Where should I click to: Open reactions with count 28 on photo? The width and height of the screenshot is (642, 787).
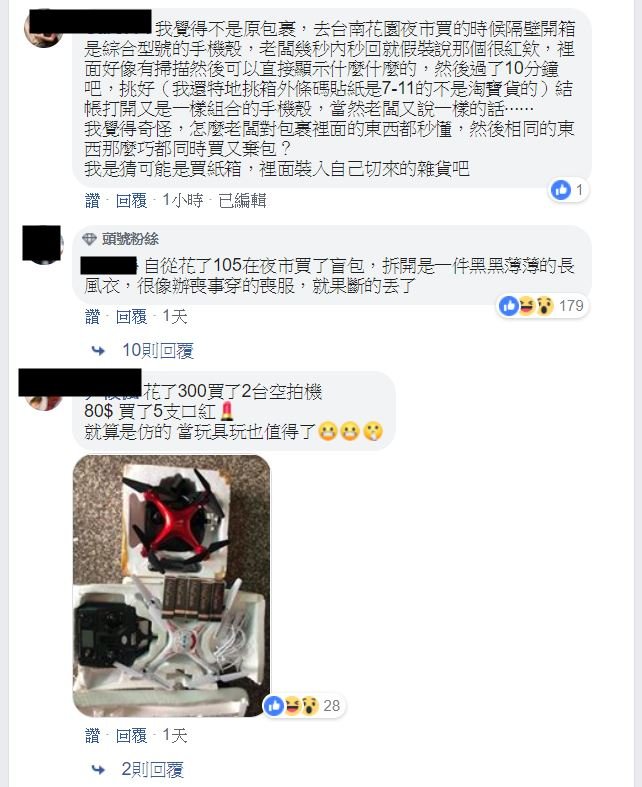tap(304, 706)
